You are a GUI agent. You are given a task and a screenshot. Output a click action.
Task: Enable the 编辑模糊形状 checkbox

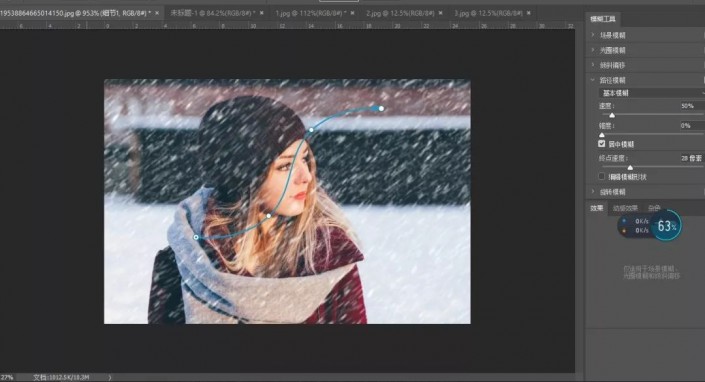pyautogui.click(x=602, y=177)
